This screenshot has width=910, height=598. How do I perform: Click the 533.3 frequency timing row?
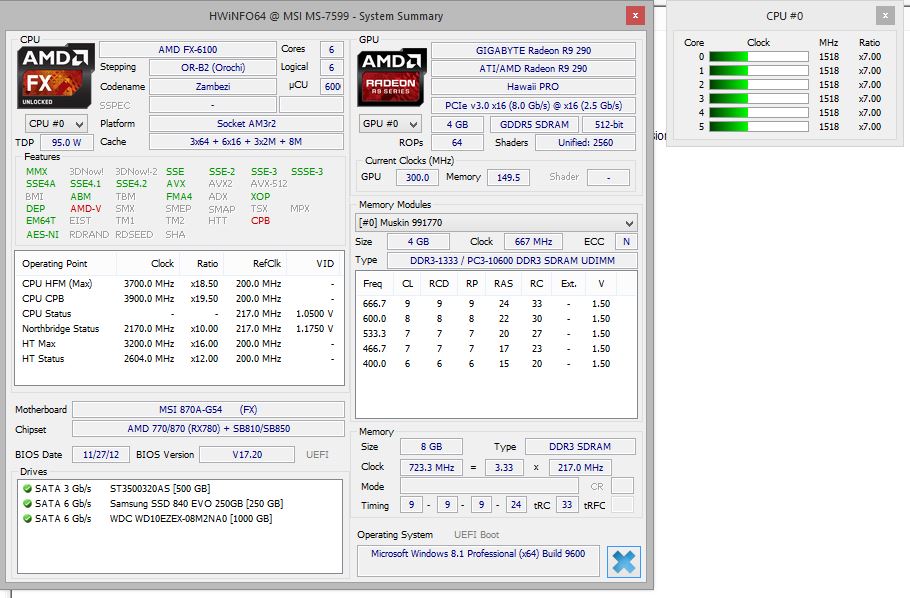496,333
